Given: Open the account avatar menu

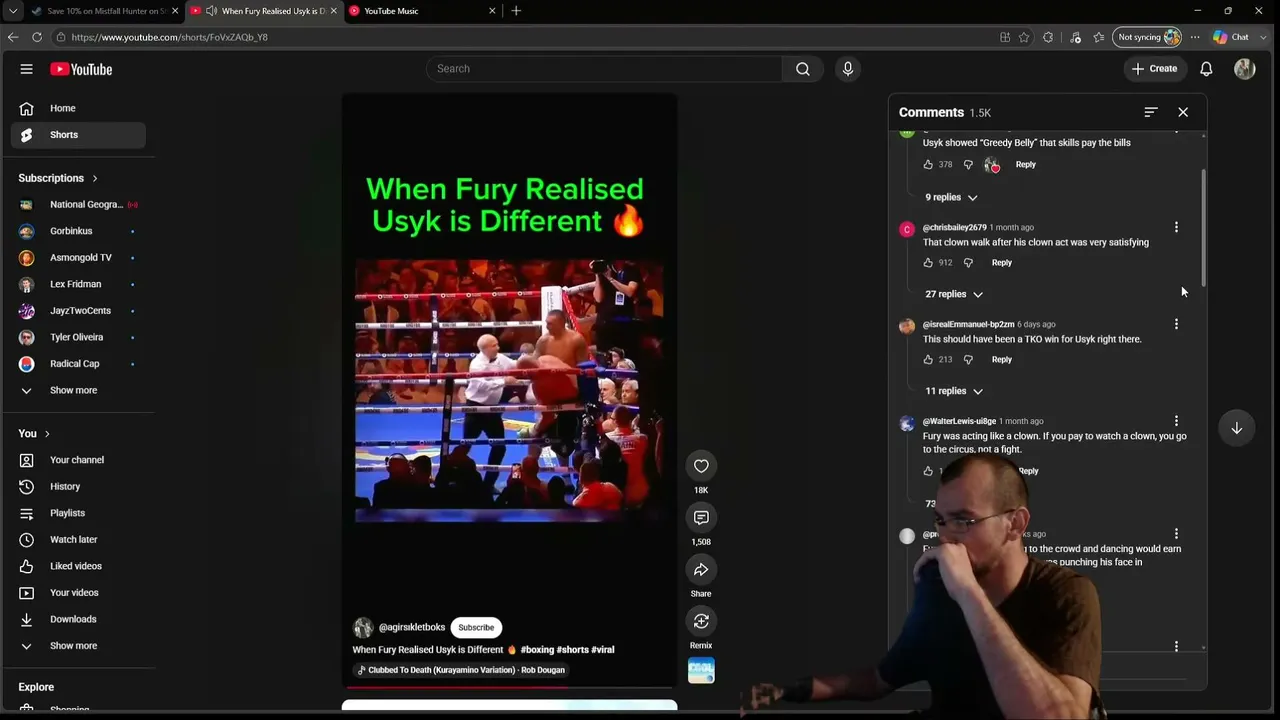Looking at the screenshot, I should click(1245, 69).
